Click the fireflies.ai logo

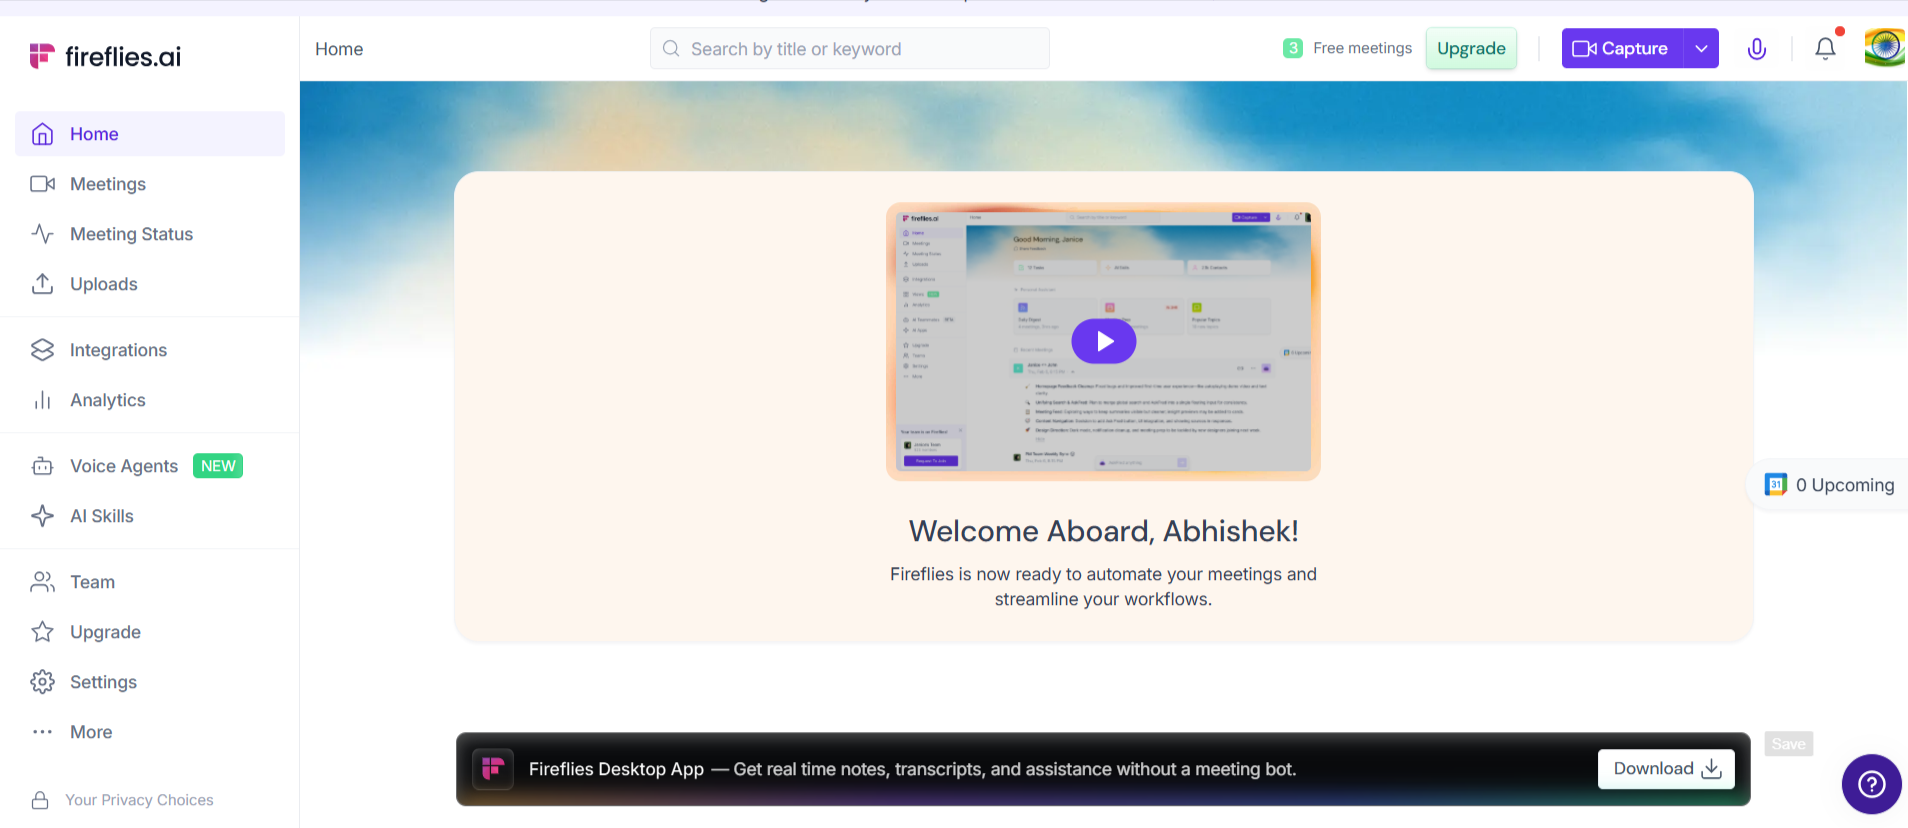pos(105,56)
